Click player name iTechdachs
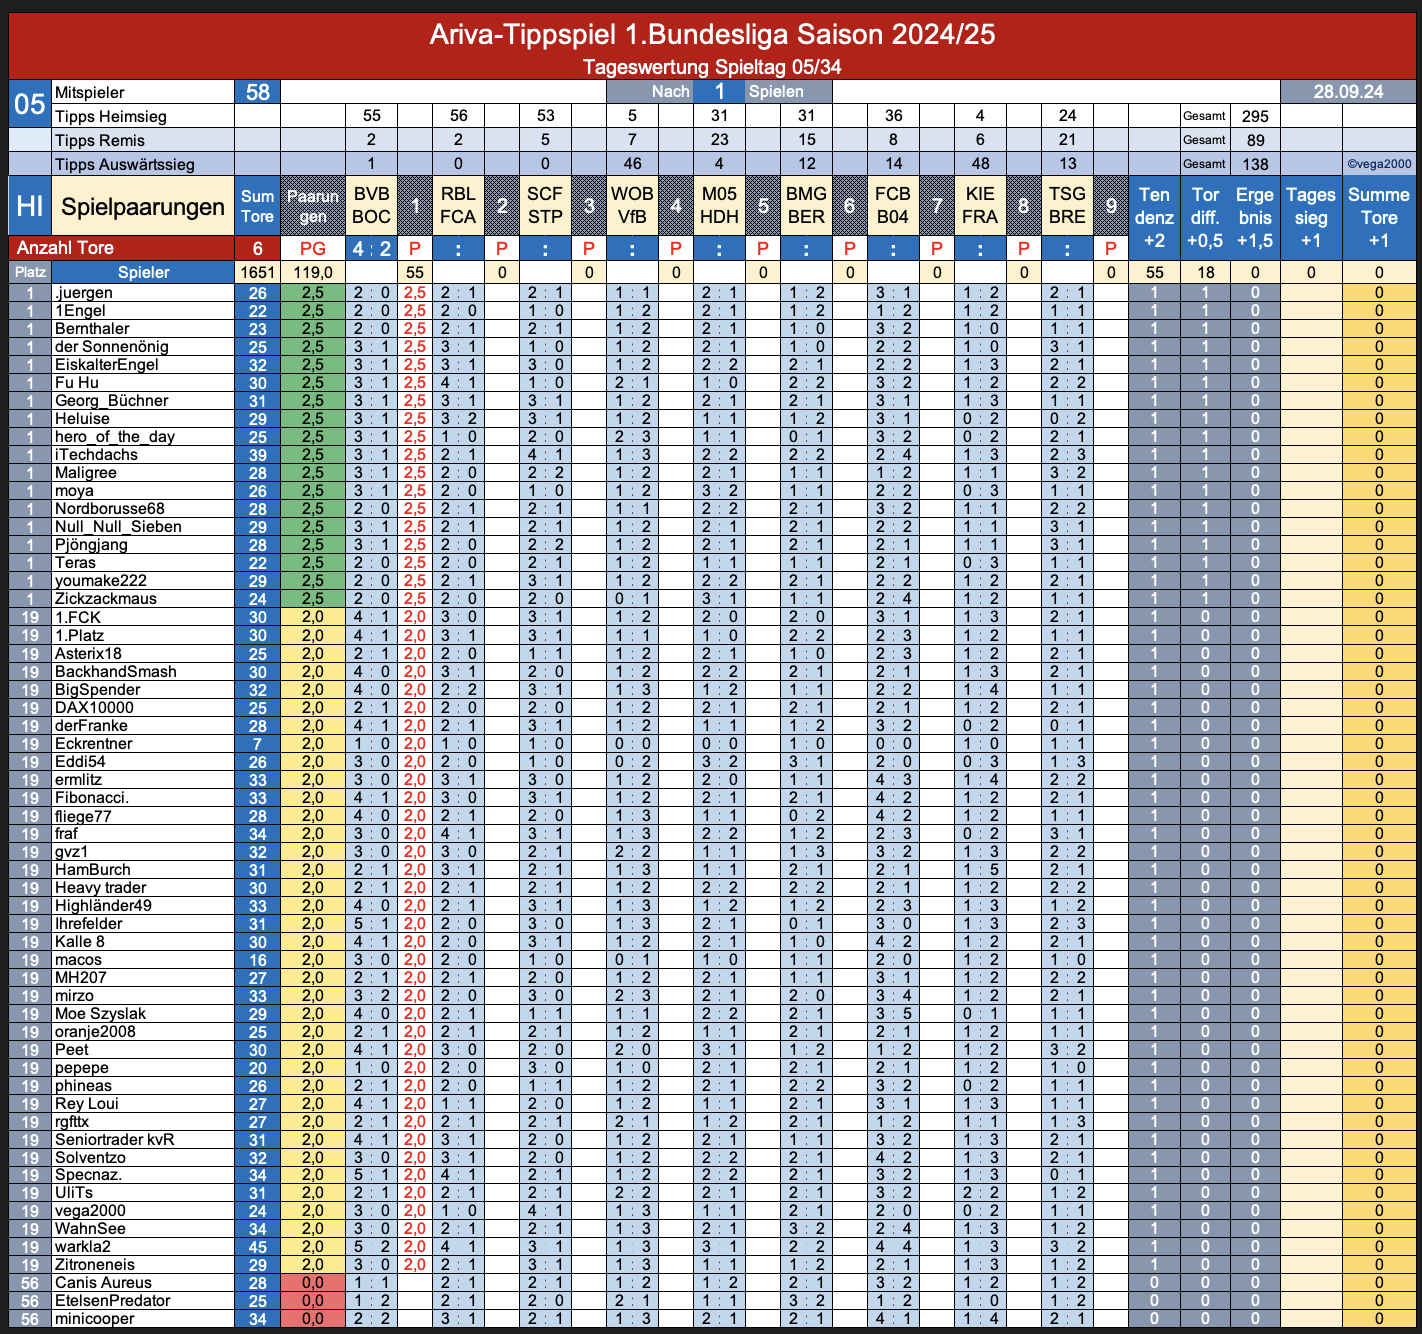 [x=96, y=455]
